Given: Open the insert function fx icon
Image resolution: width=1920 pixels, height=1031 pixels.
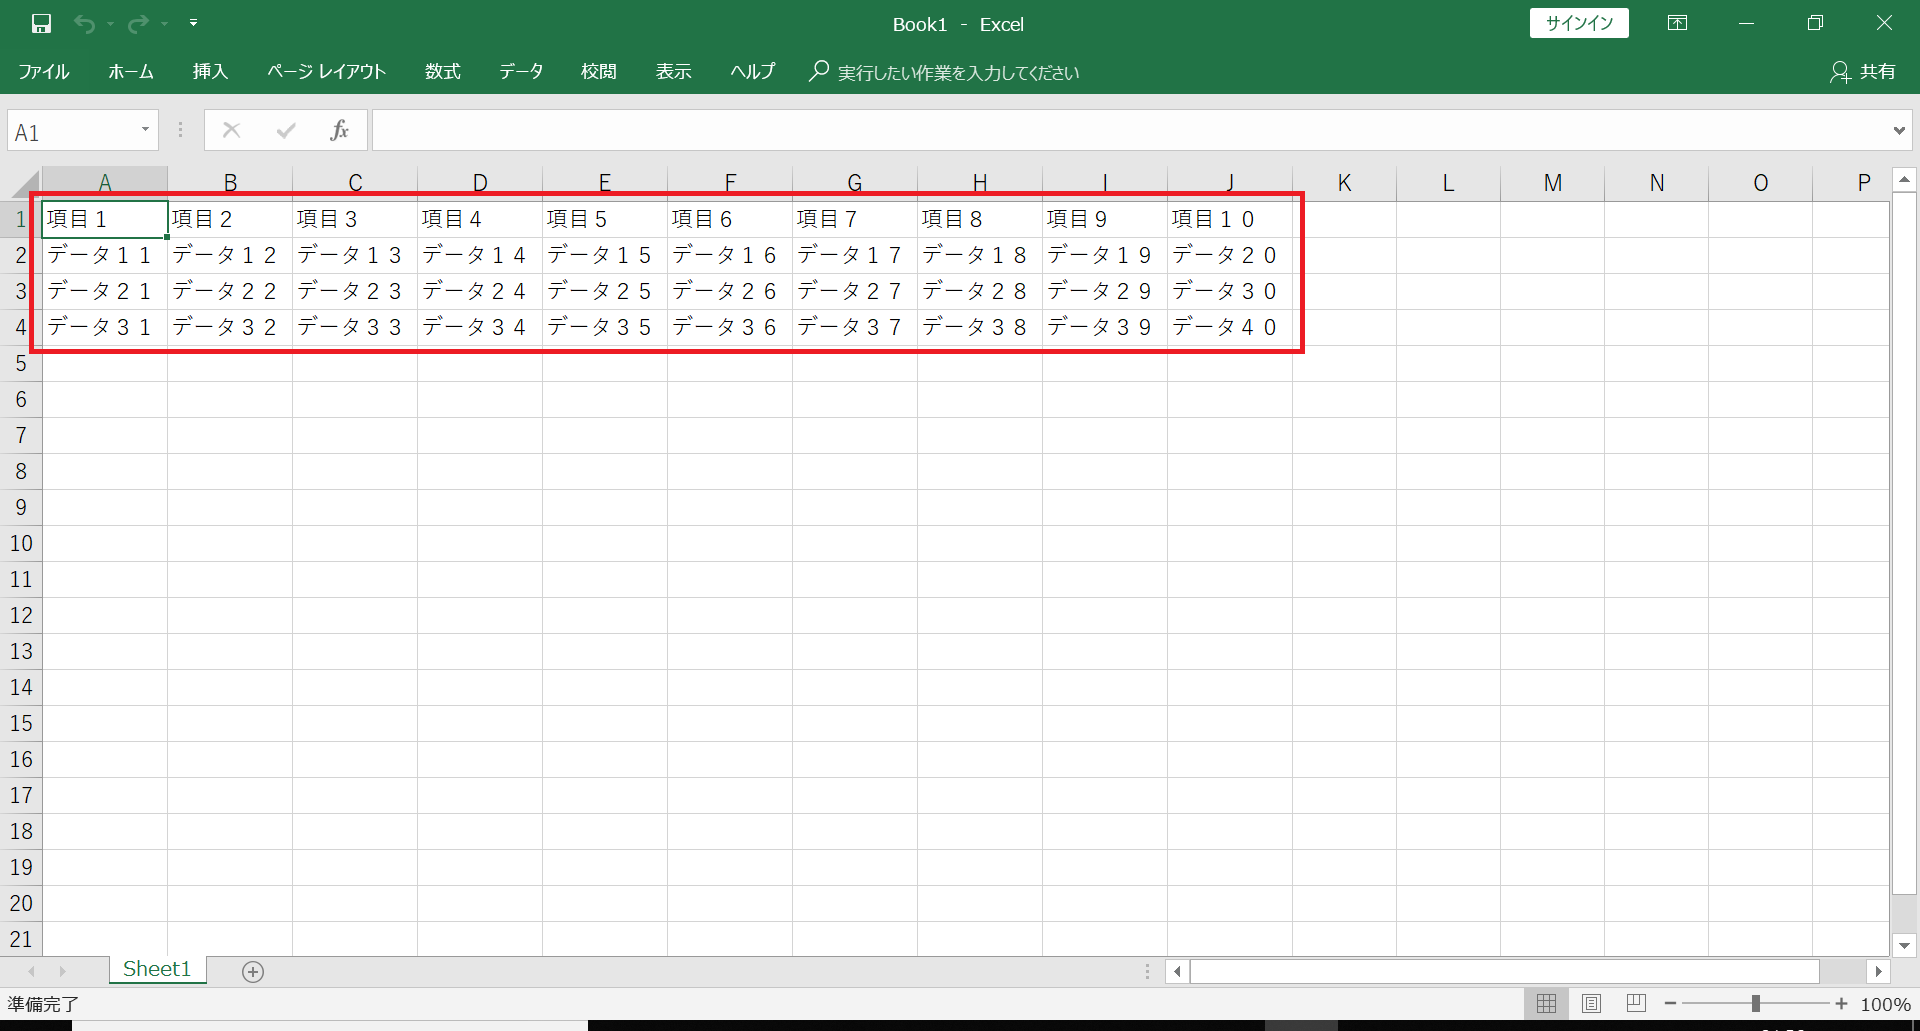Looking at the screenshot, I should click(340, 130).
